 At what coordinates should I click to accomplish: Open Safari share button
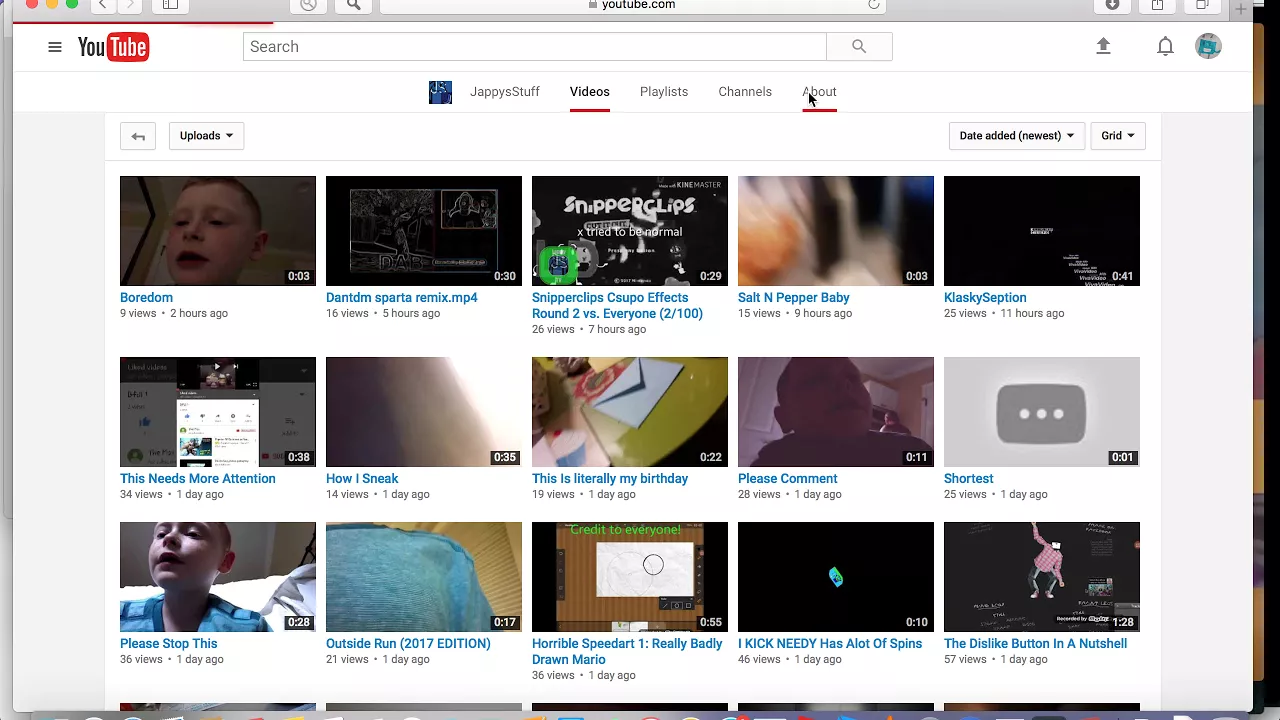pyautogui.click(x=1157, y=5)
